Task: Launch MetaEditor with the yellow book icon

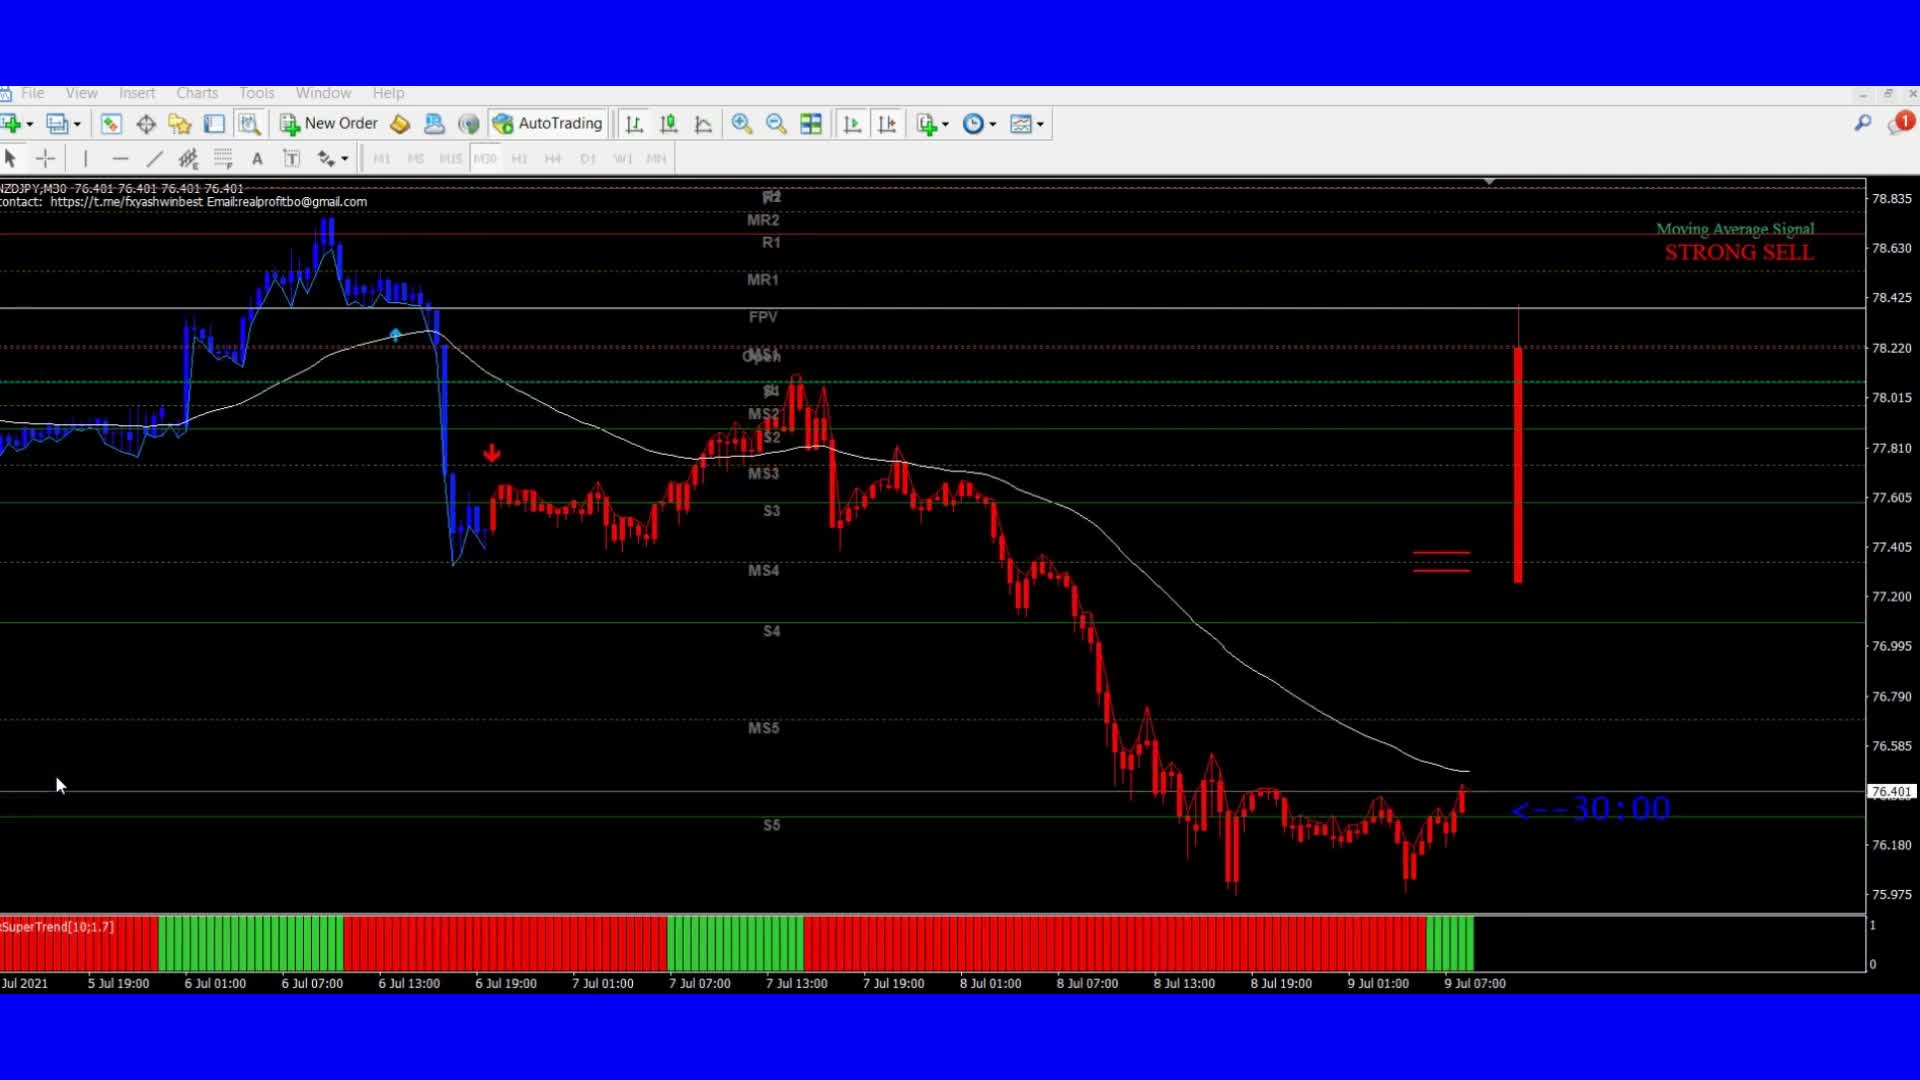Action: coord(400,124)
